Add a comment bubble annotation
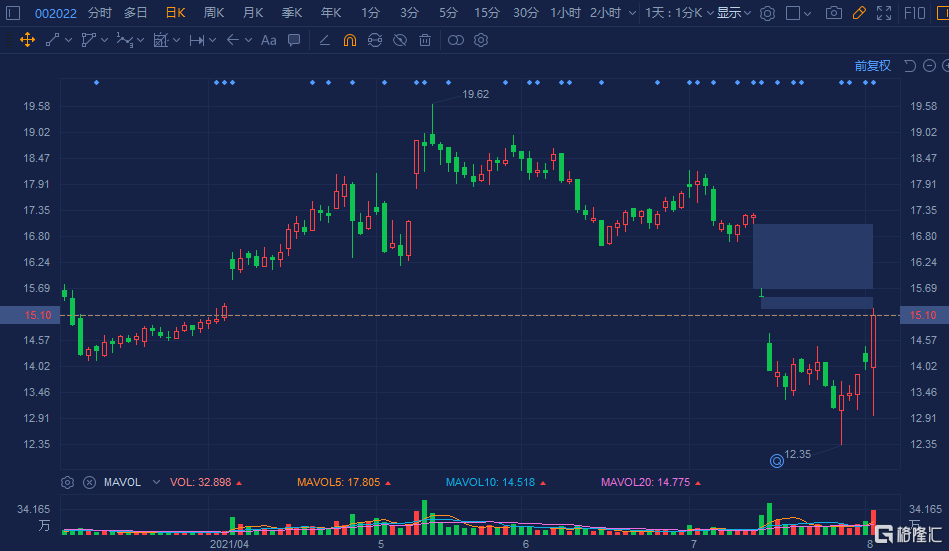 pyautogui.click(x=294, y=40)
